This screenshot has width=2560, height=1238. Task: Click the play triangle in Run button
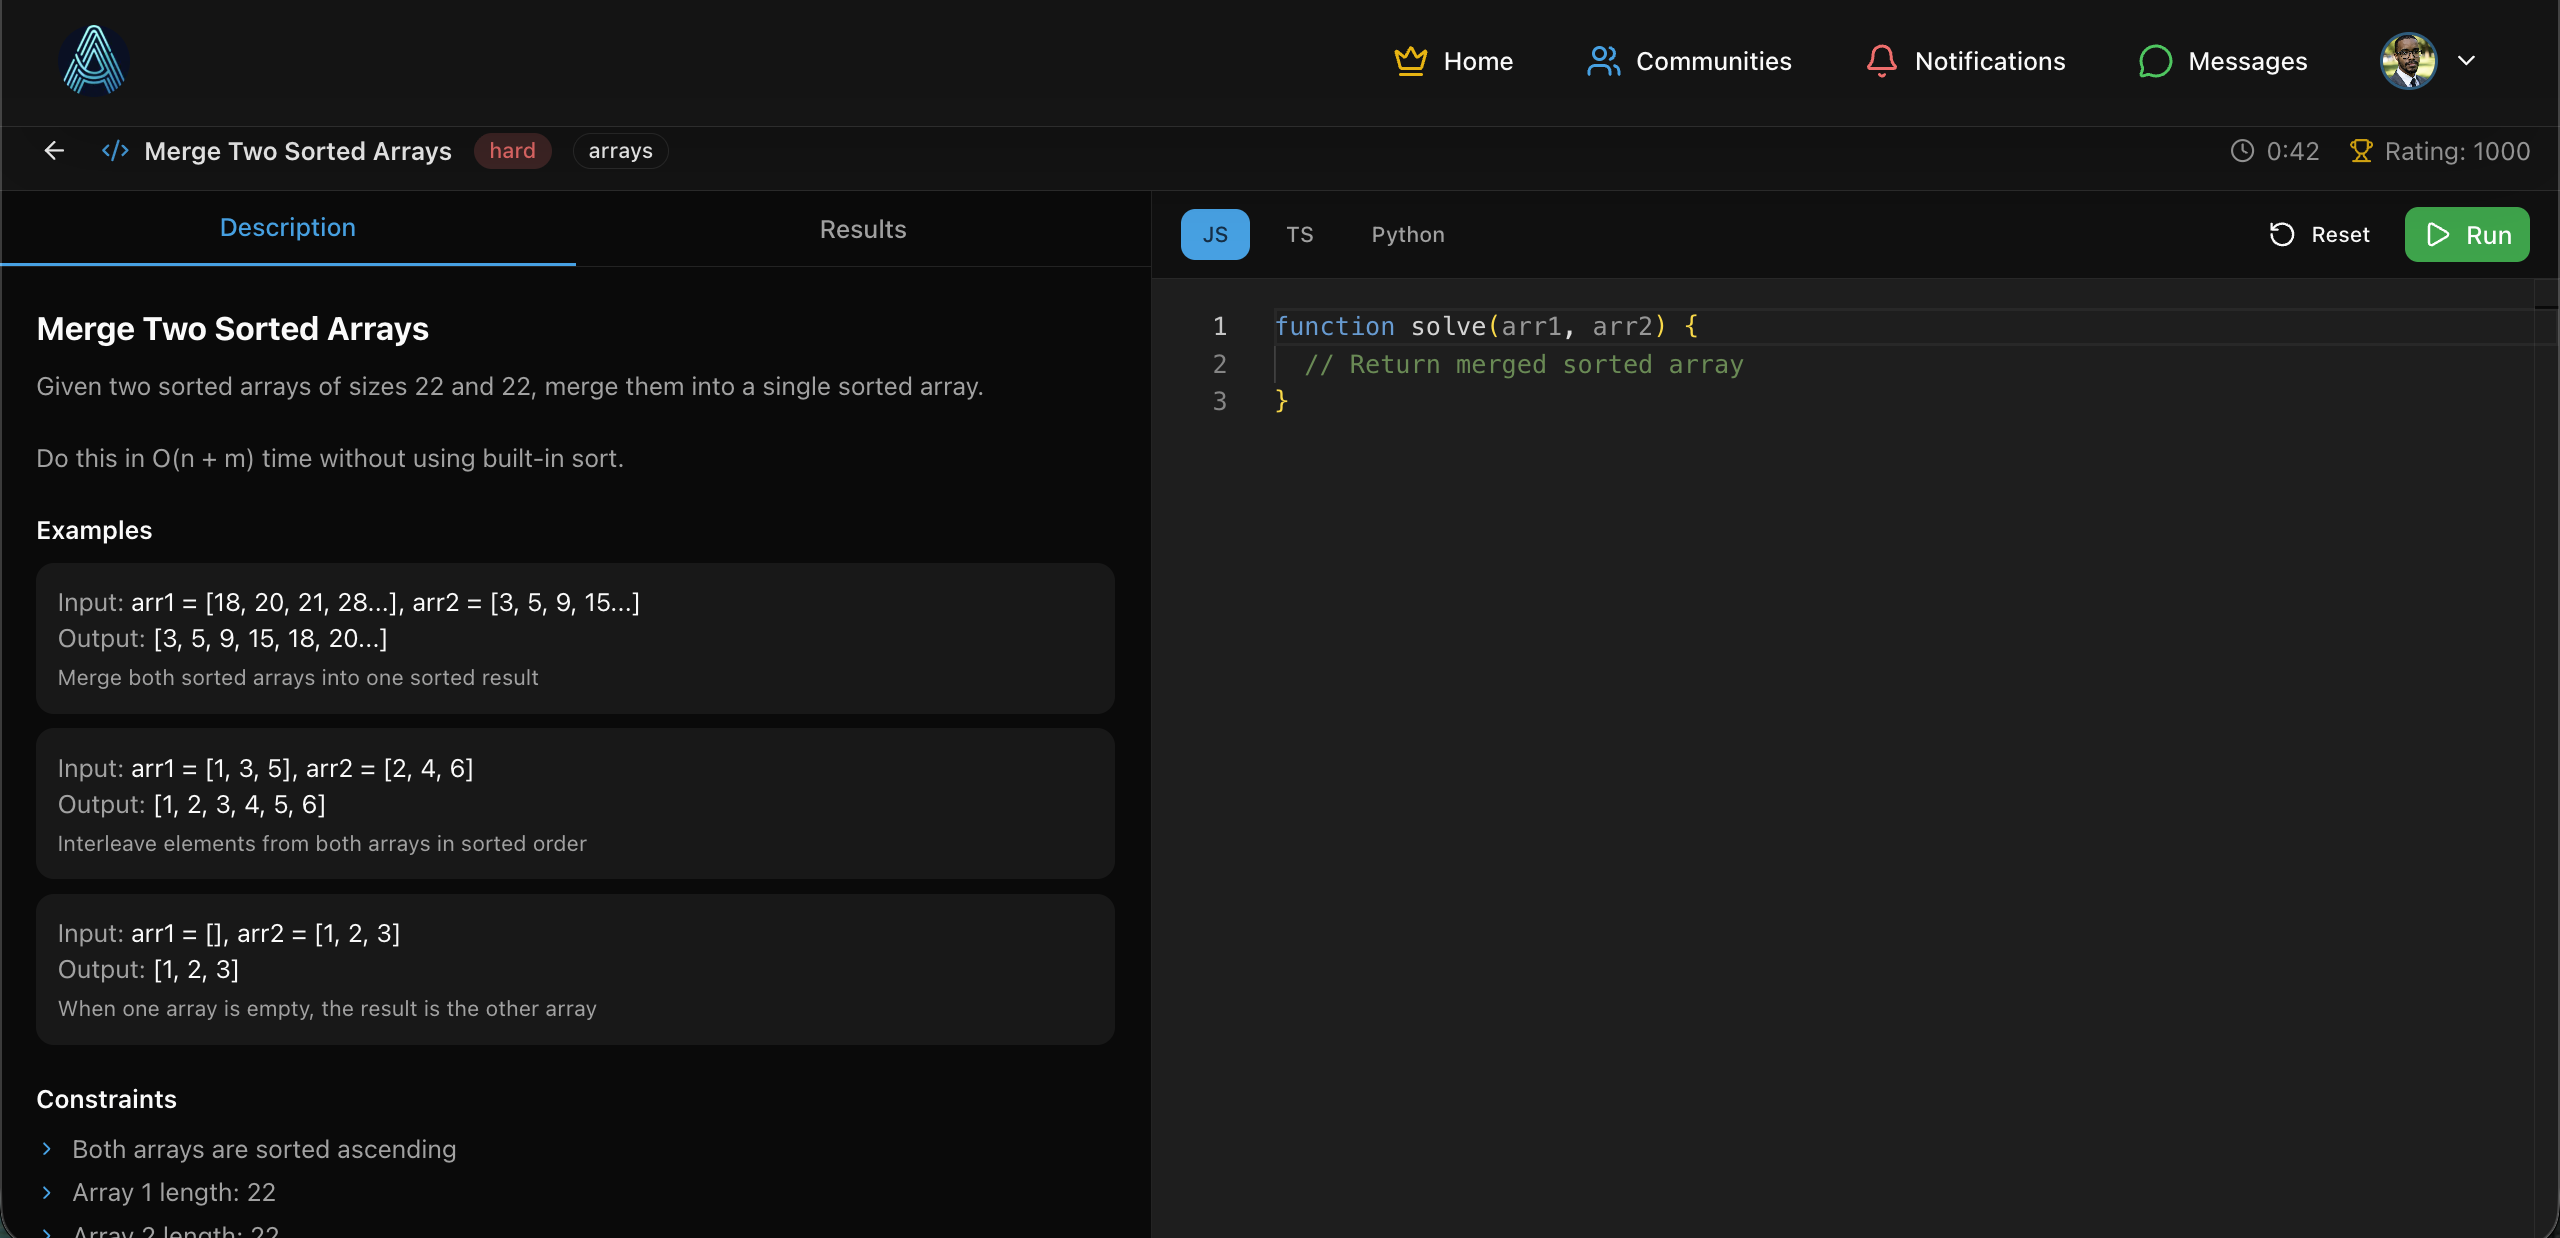[x=2438, y=235]
